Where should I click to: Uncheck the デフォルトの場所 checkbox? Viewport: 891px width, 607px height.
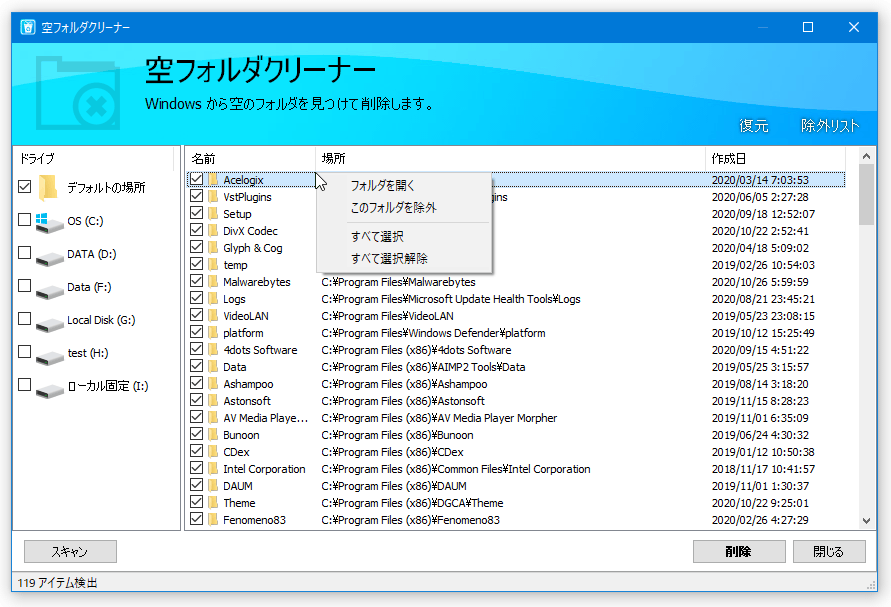(24, 186)
